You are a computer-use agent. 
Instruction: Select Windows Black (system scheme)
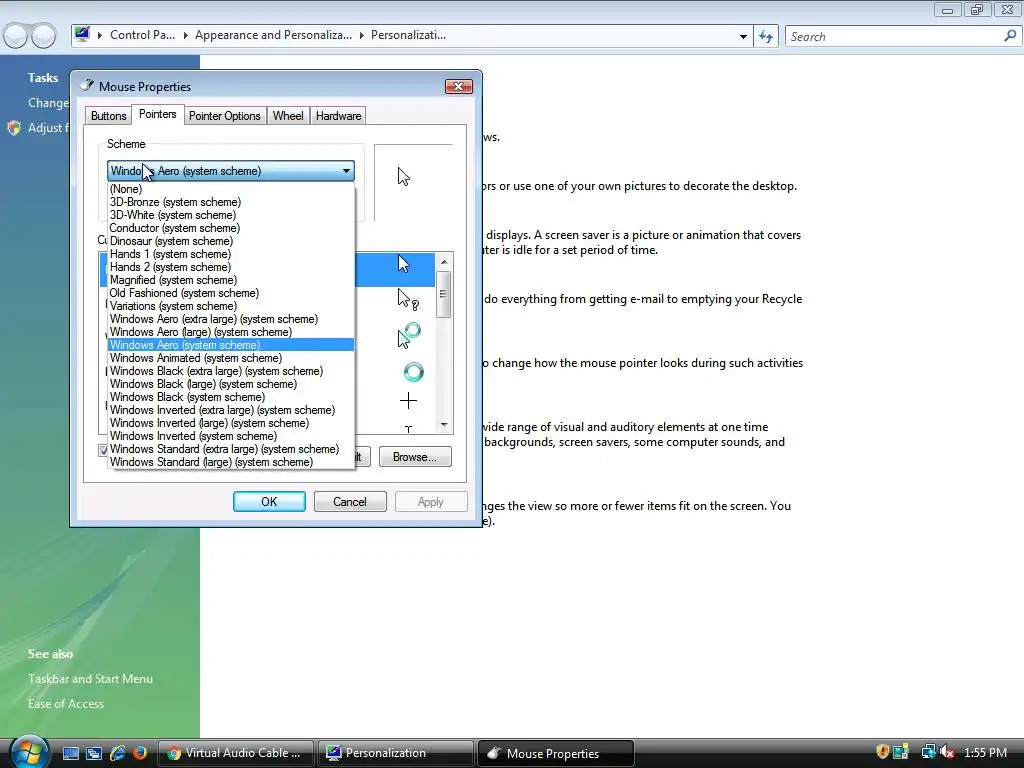(x=231, y=397)
